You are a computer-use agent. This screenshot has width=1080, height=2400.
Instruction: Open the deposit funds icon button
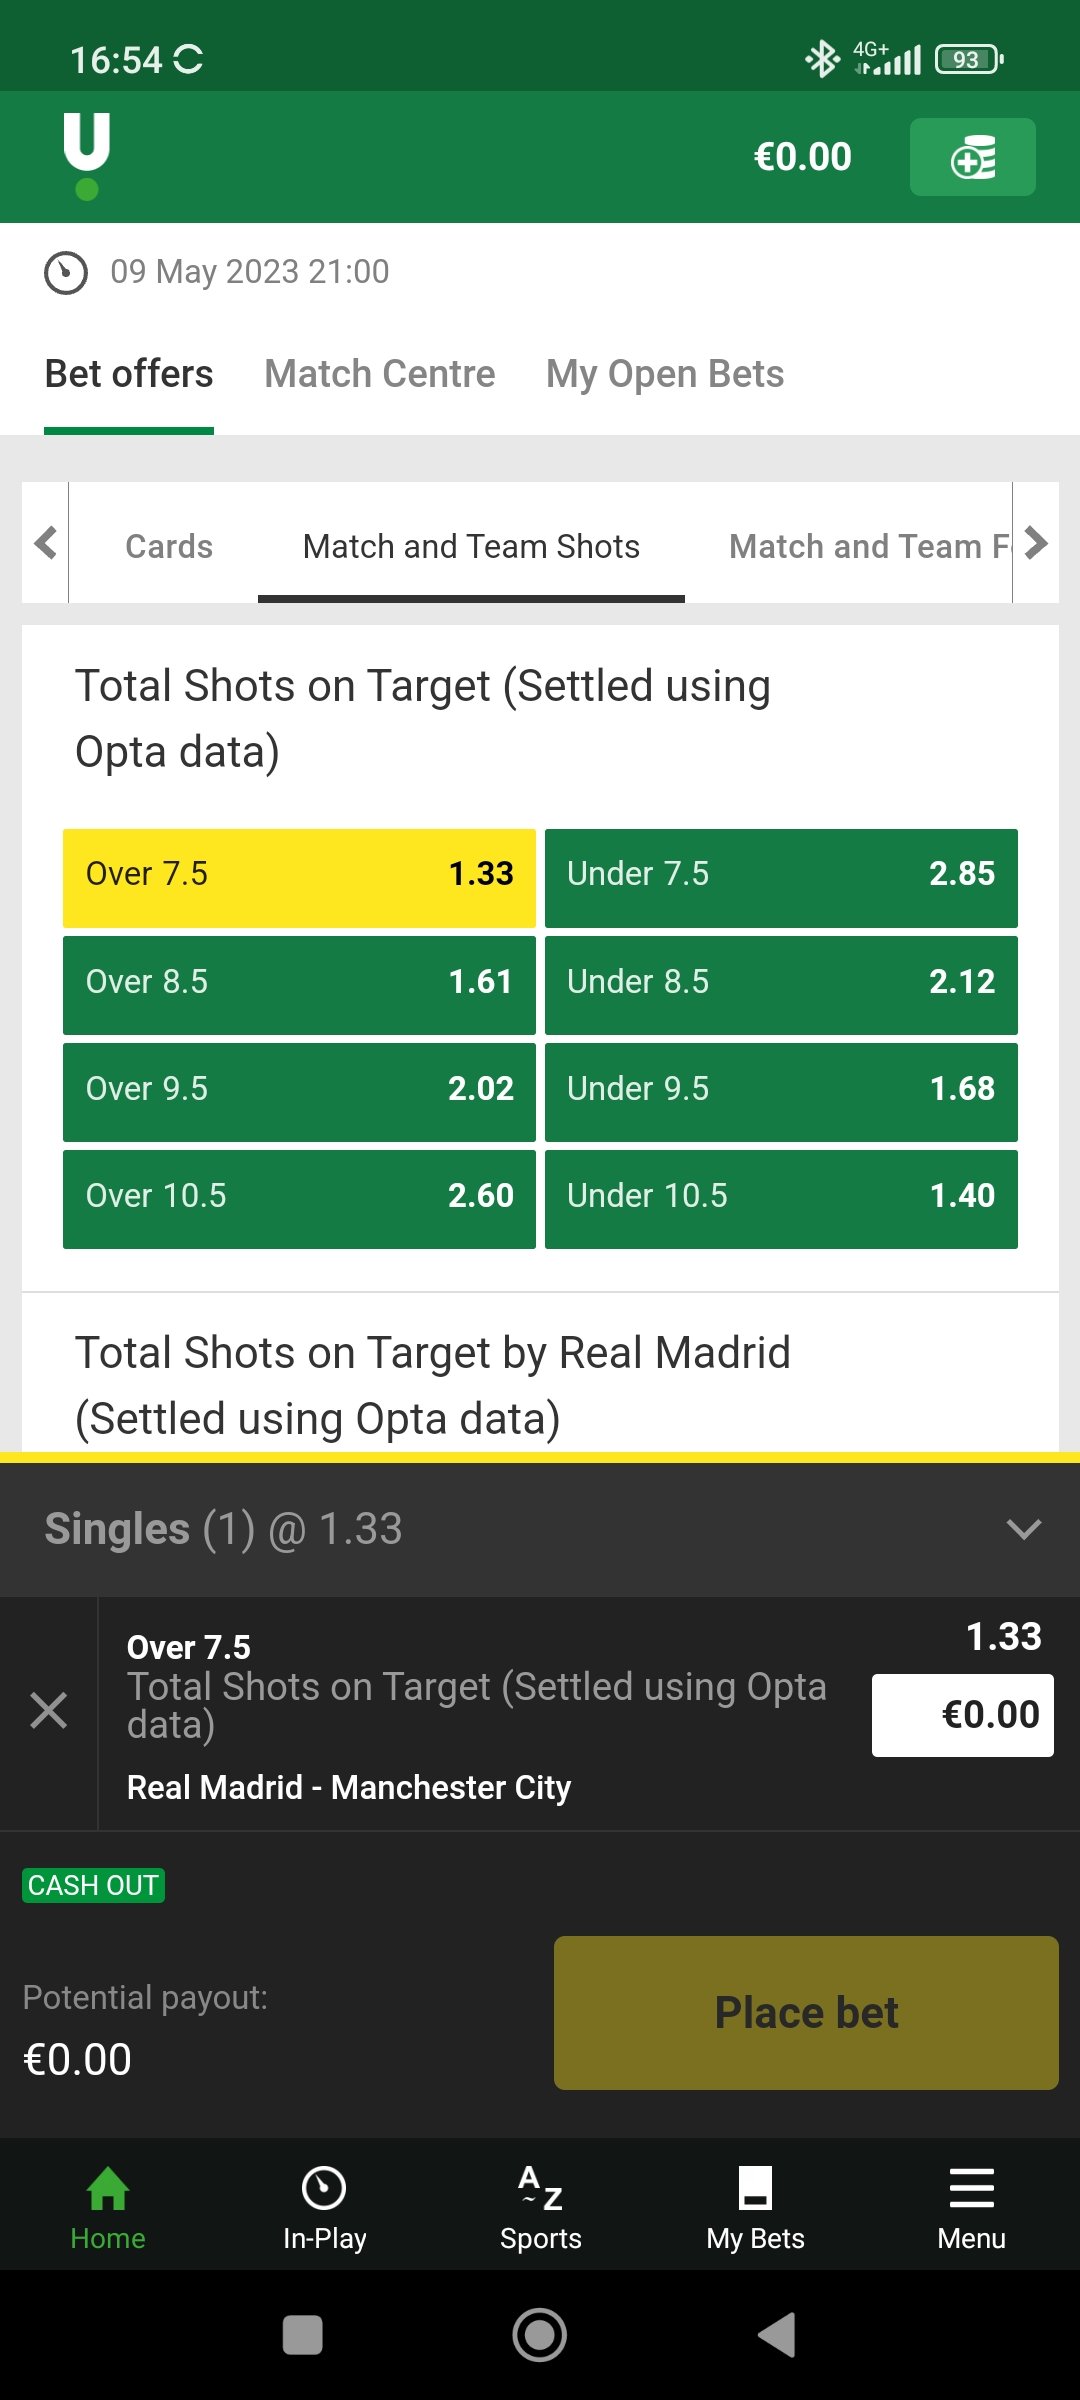tap(972, 157)
